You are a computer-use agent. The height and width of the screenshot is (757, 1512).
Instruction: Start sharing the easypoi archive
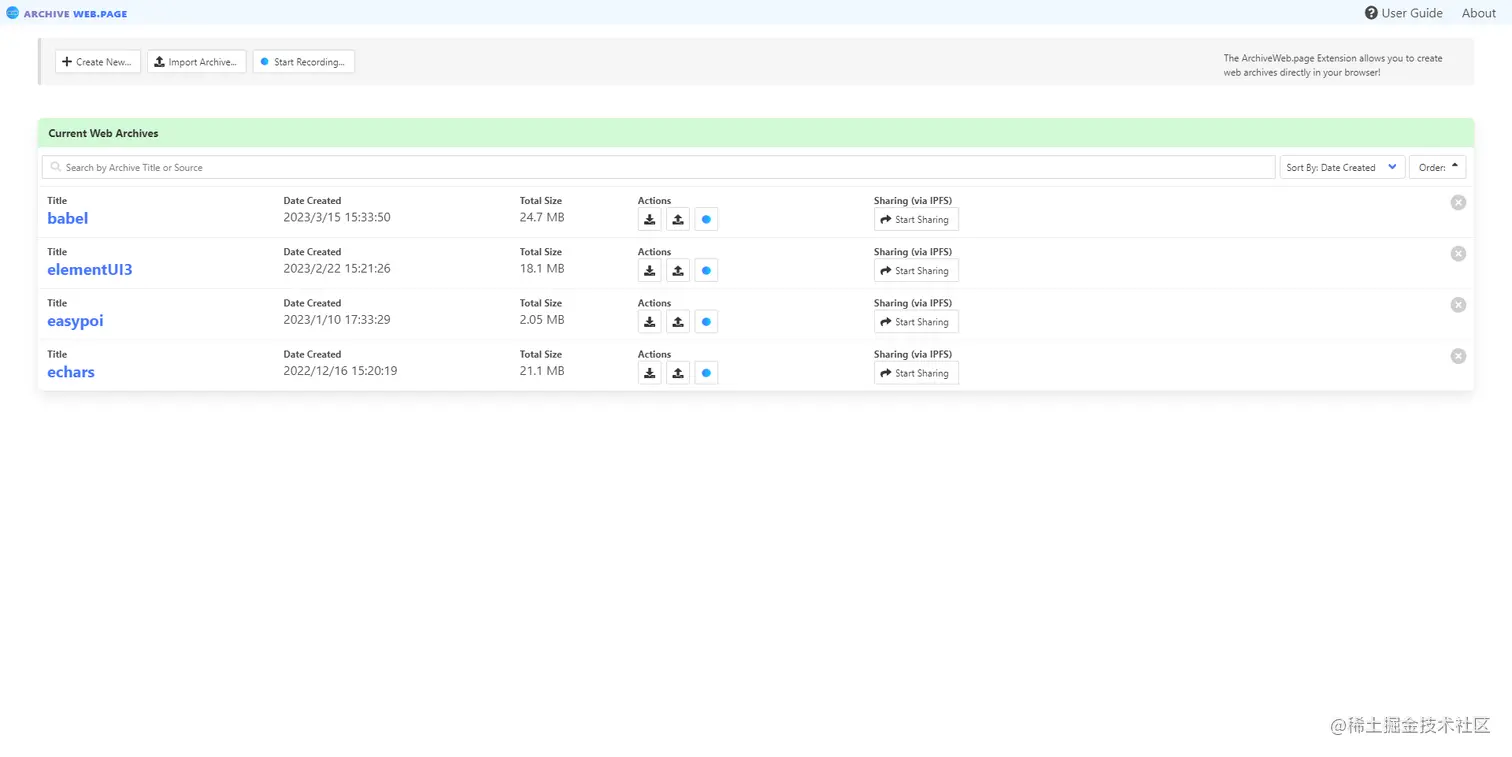pyautogui.click(x=916, y=321)
